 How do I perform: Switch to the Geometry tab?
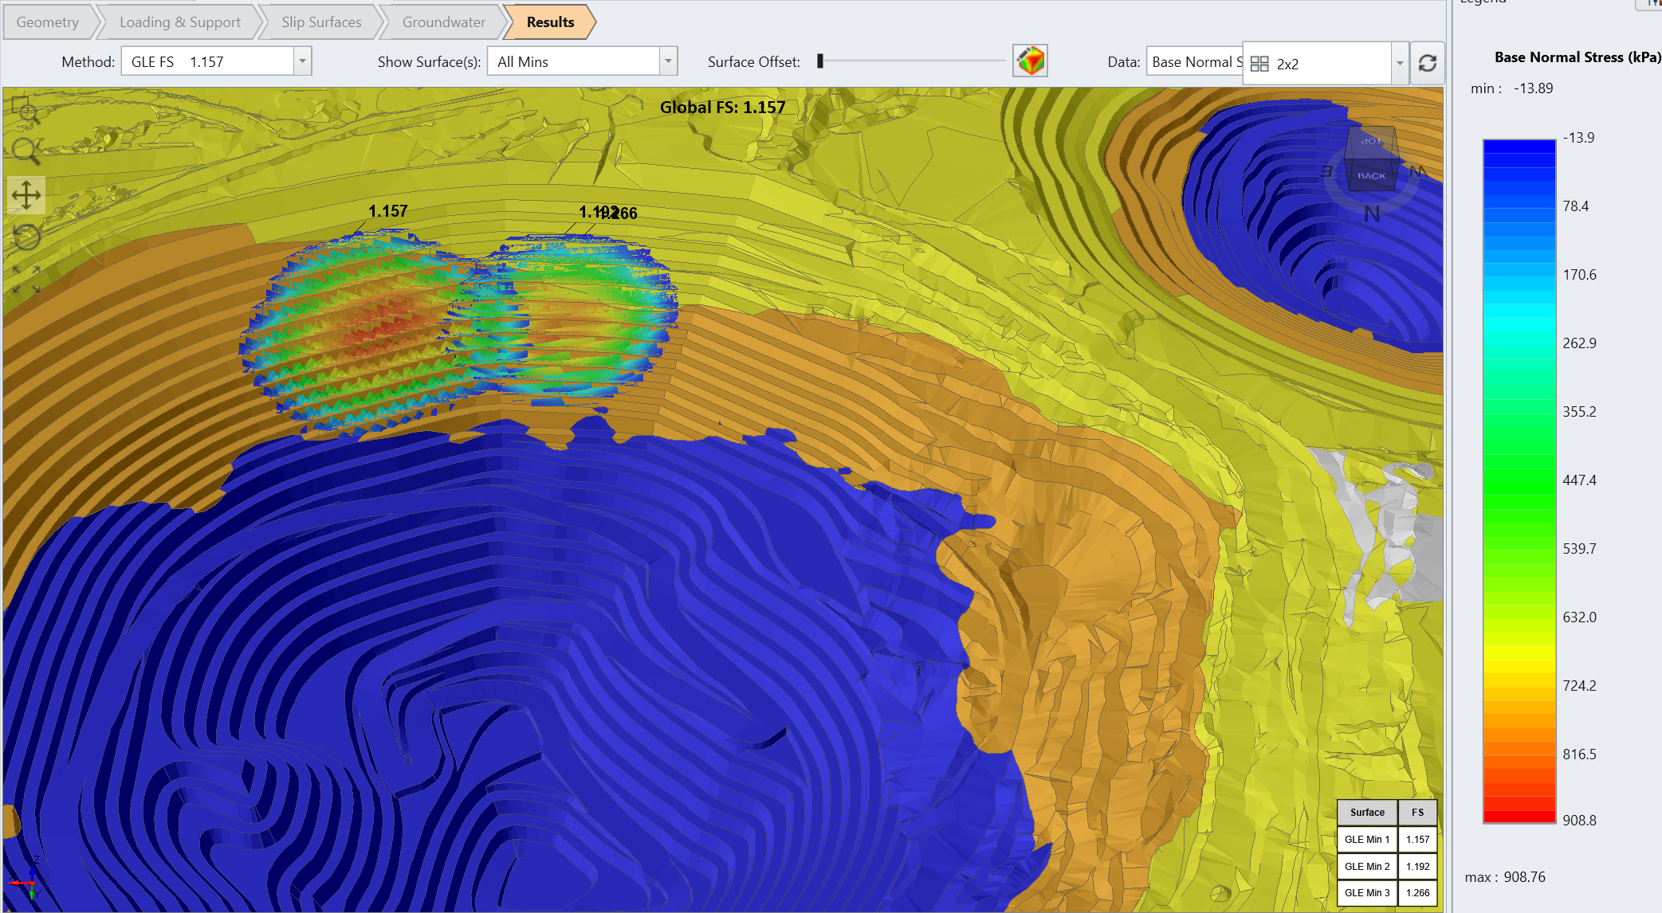[47, 22]
